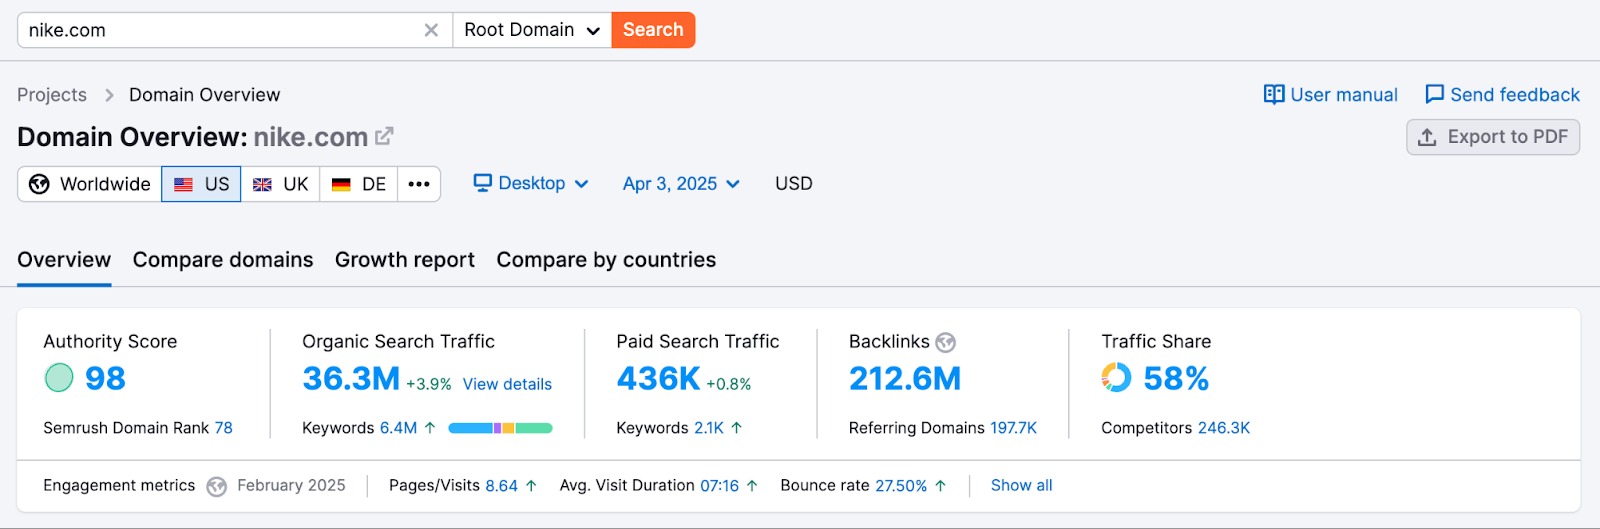The height and width of the screenshot is (529, 1600).
Task: Open nike.com external link icon
Action: point(384,136)
